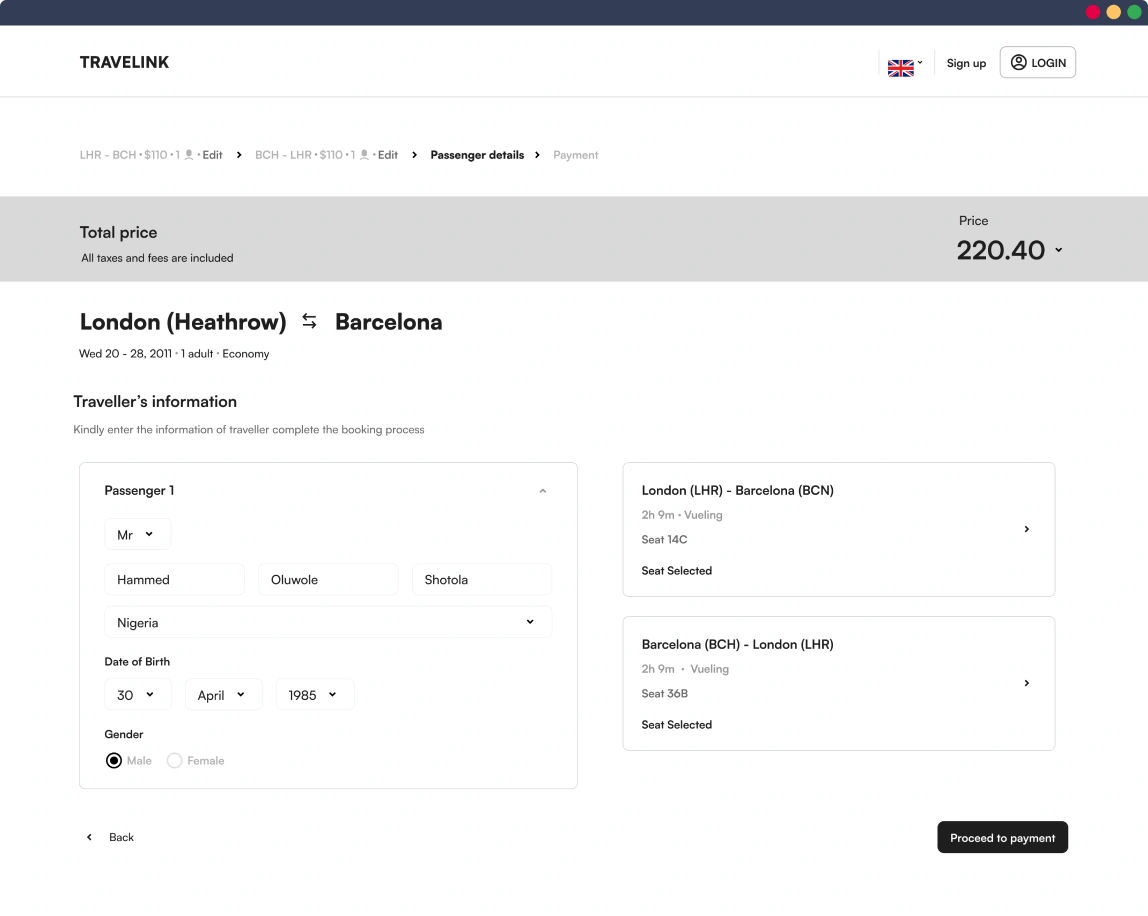Image resolution: width=1148 pixels, height=916 pixels.
Task: Click the Proceed to payment button
Action: (x=1002, y=838)
